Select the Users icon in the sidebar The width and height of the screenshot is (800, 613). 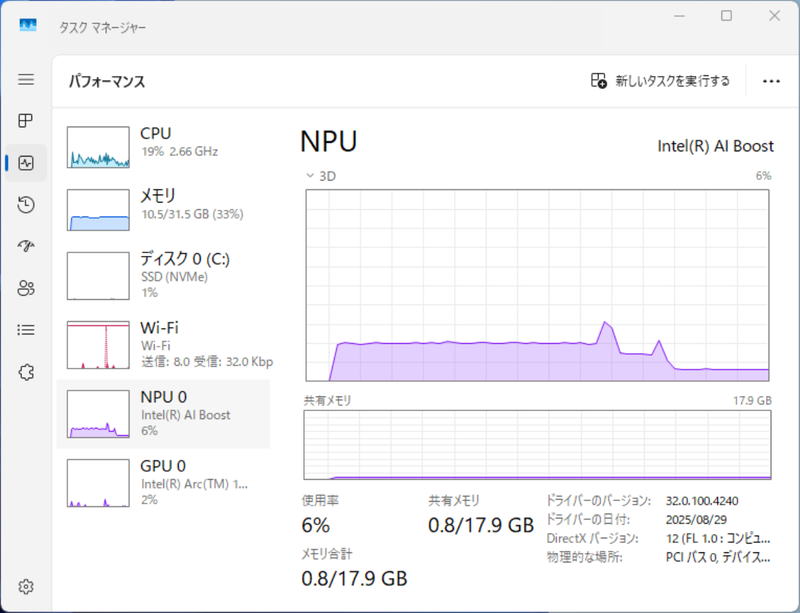tap(26, 288)
